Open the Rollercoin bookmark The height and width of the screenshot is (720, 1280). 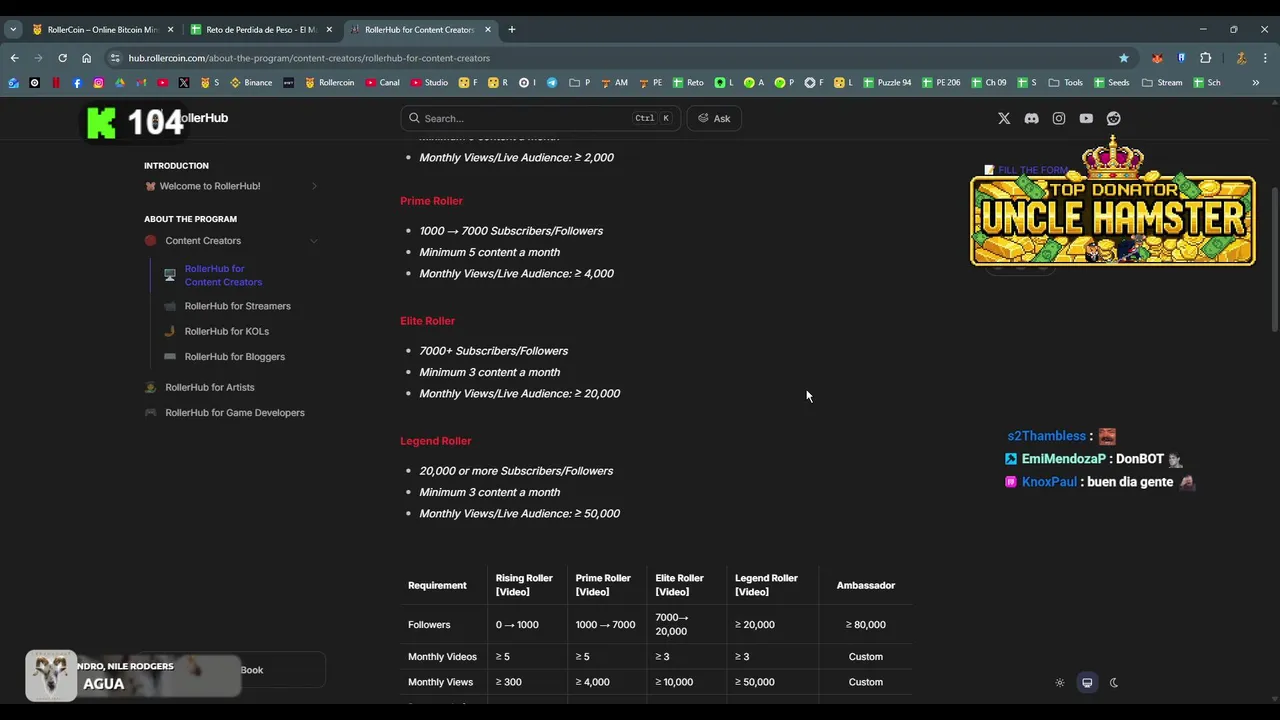pyautogui.click(x=329, y=83)
